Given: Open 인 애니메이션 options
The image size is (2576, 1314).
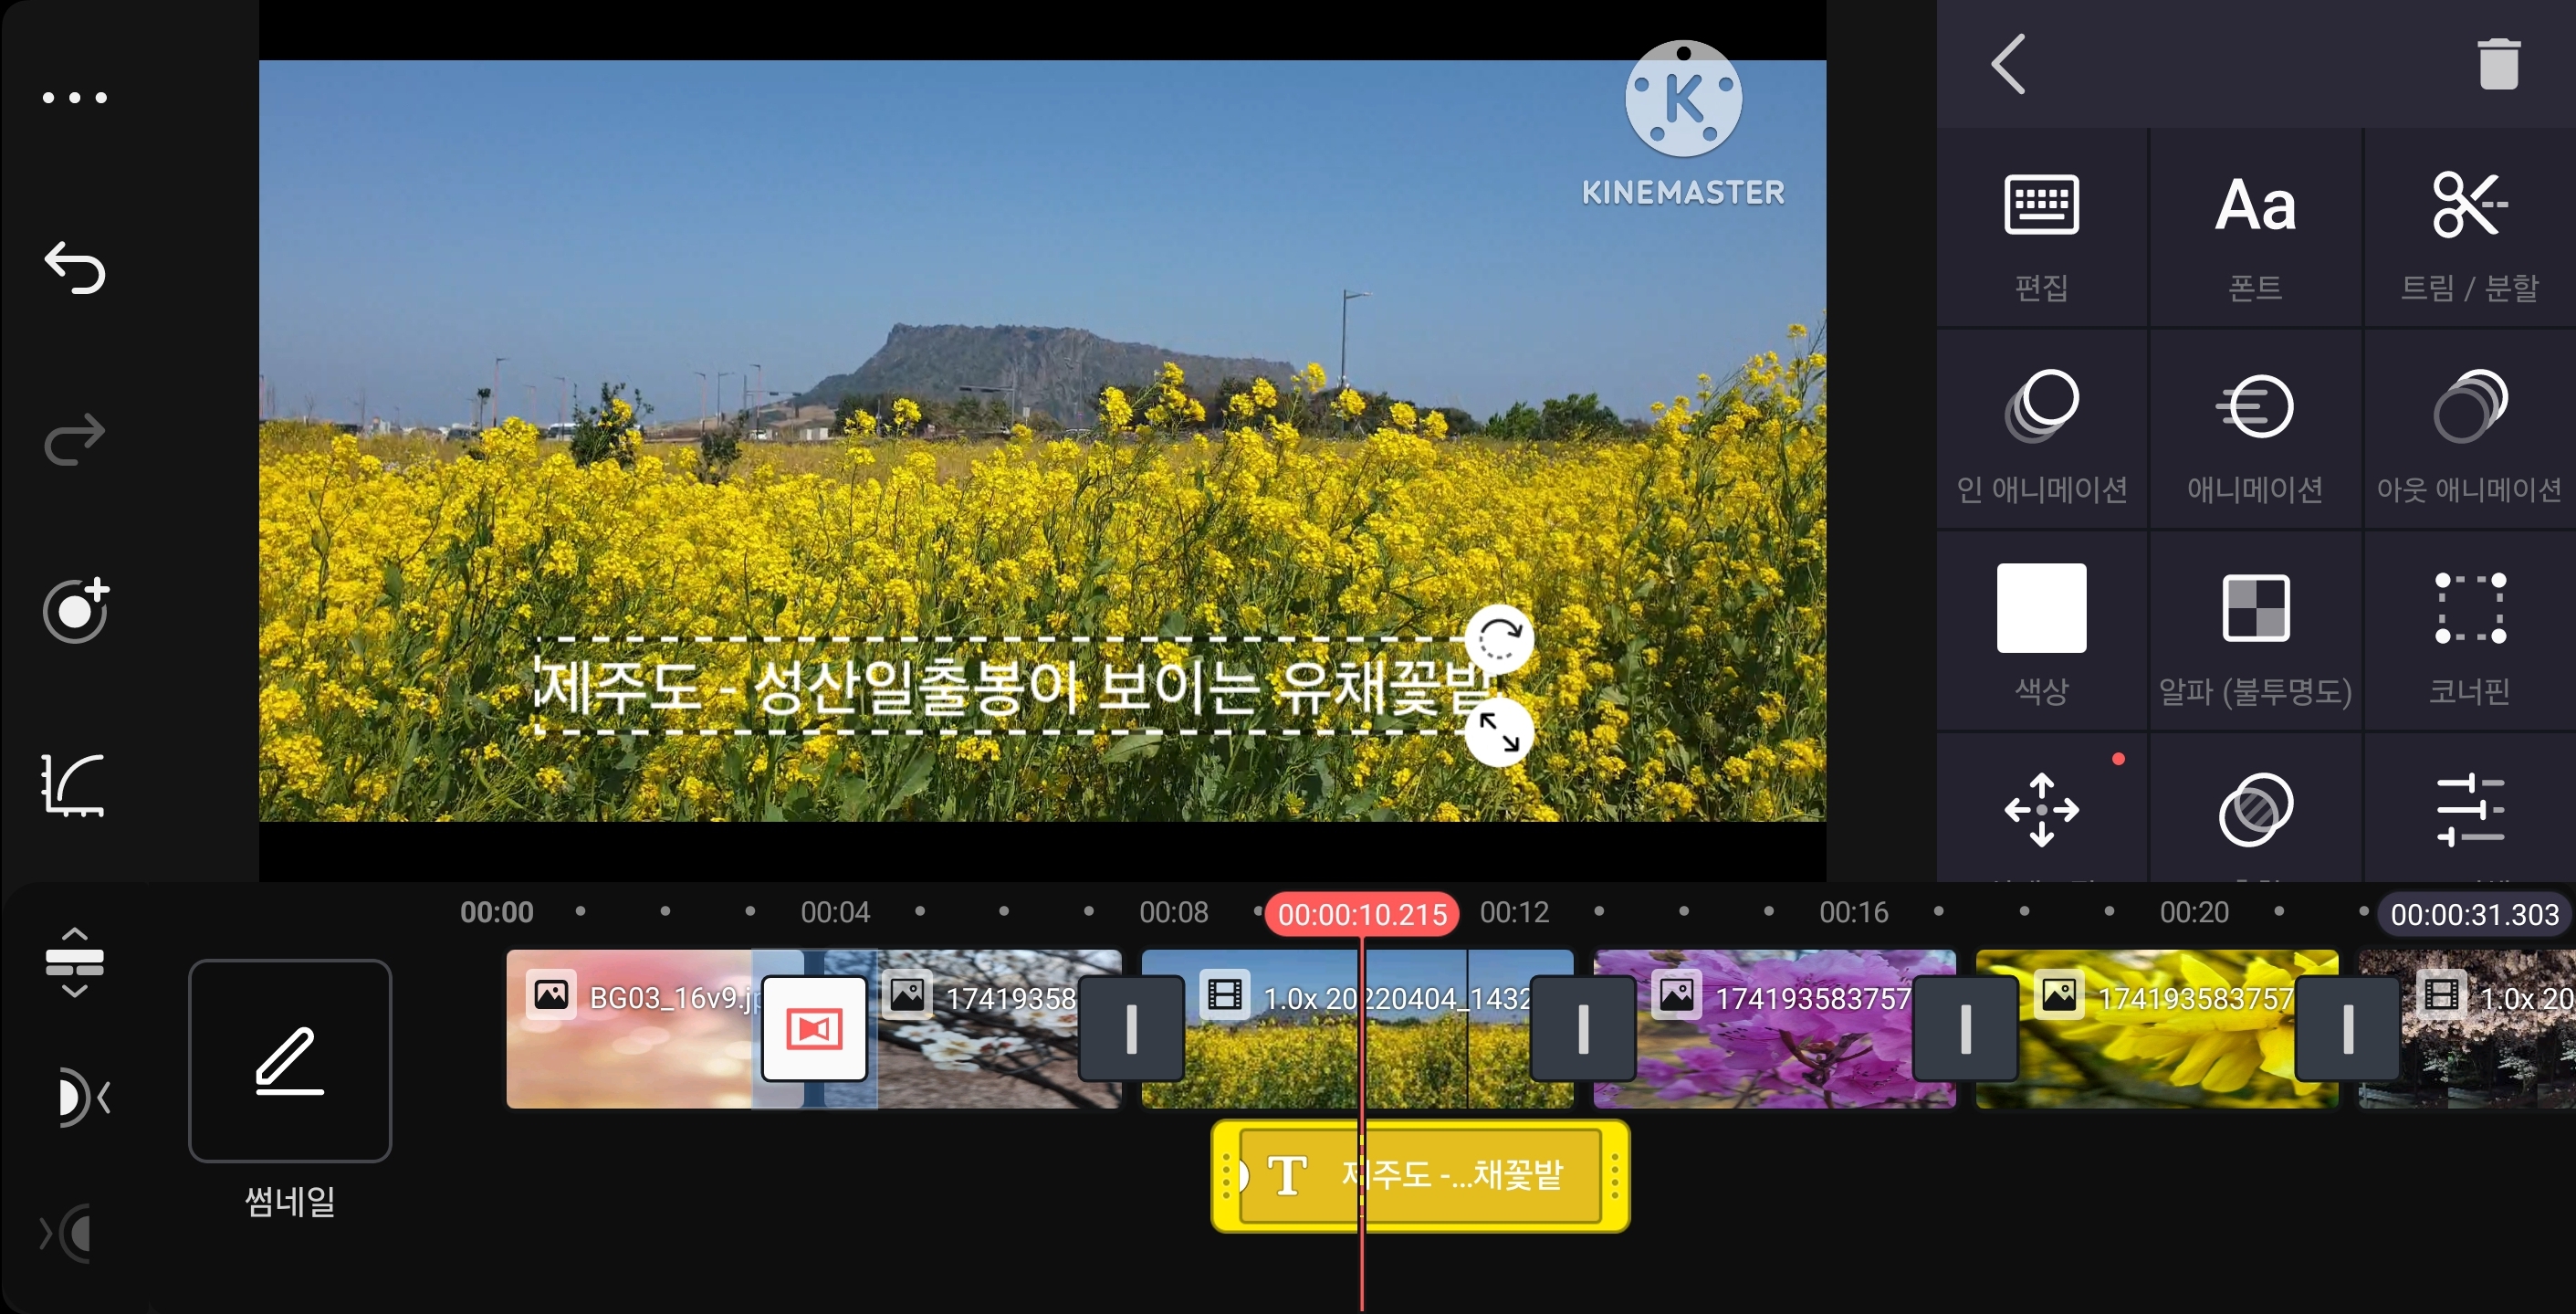Looking at the screenshot, I should point(2041,432).
